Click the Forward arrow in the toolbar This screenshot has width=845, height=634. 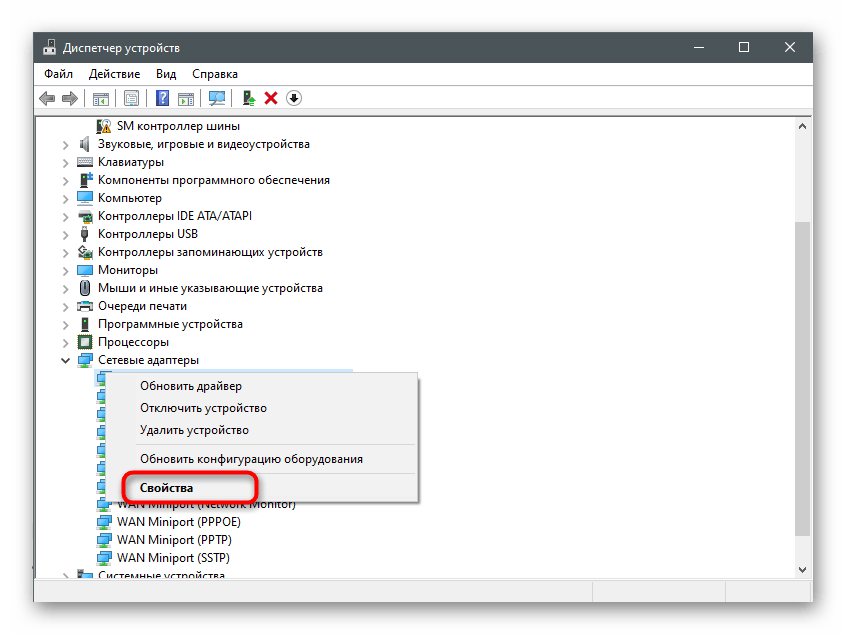69,98
